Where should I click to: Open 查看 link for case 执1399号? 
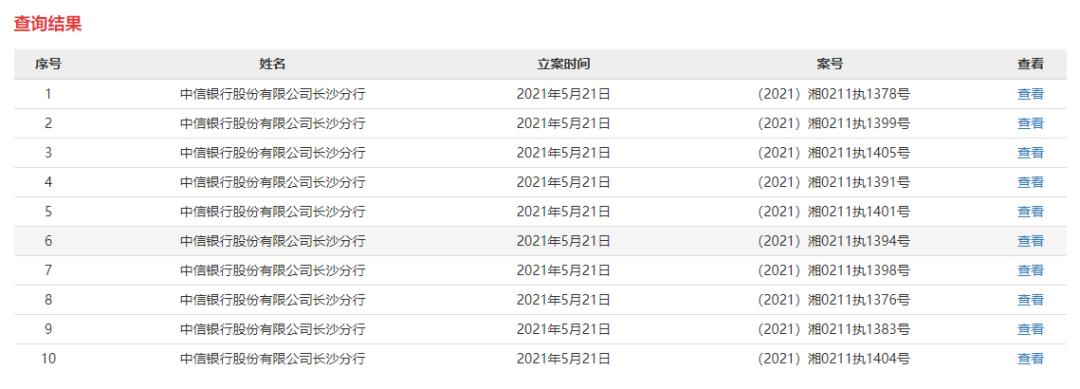click(1030, 123)
